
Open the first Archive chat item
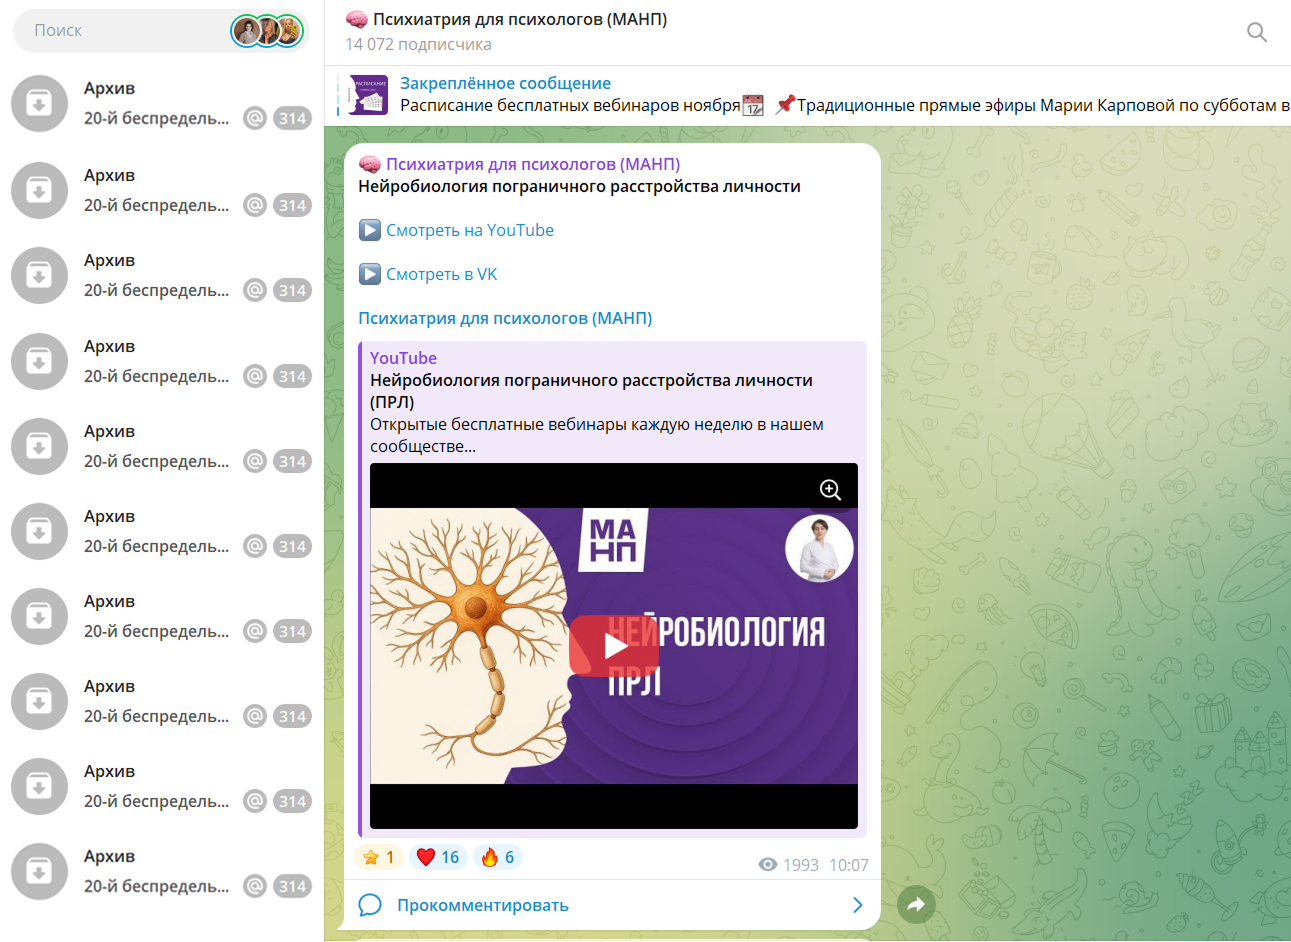(x=160, y=103)
